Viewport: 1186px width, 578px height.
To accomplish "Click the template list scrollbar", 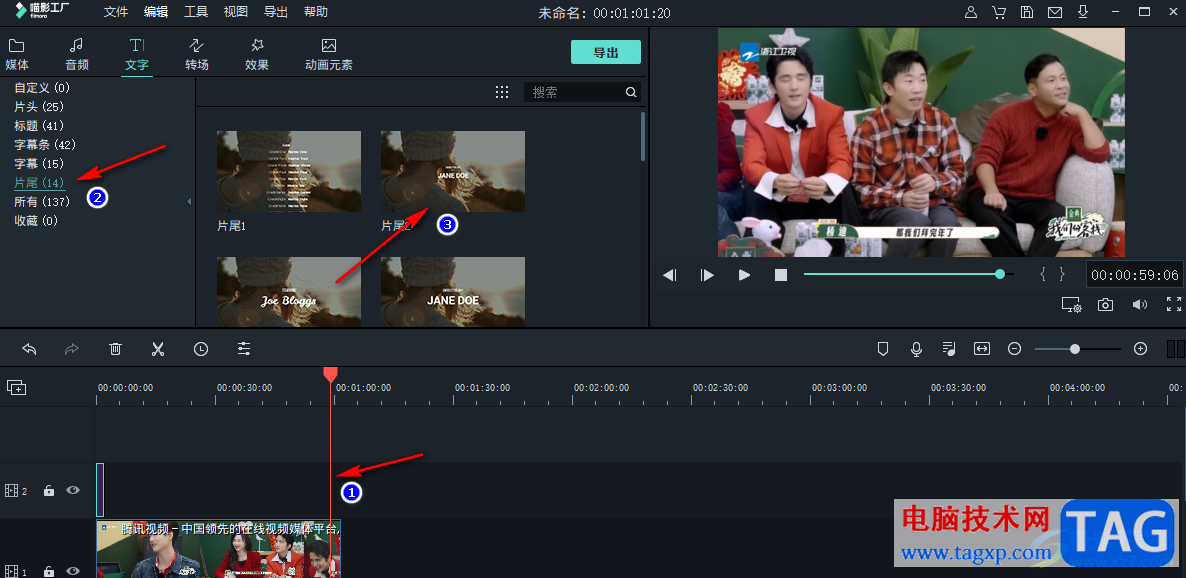I will click(x=644, y=136).
